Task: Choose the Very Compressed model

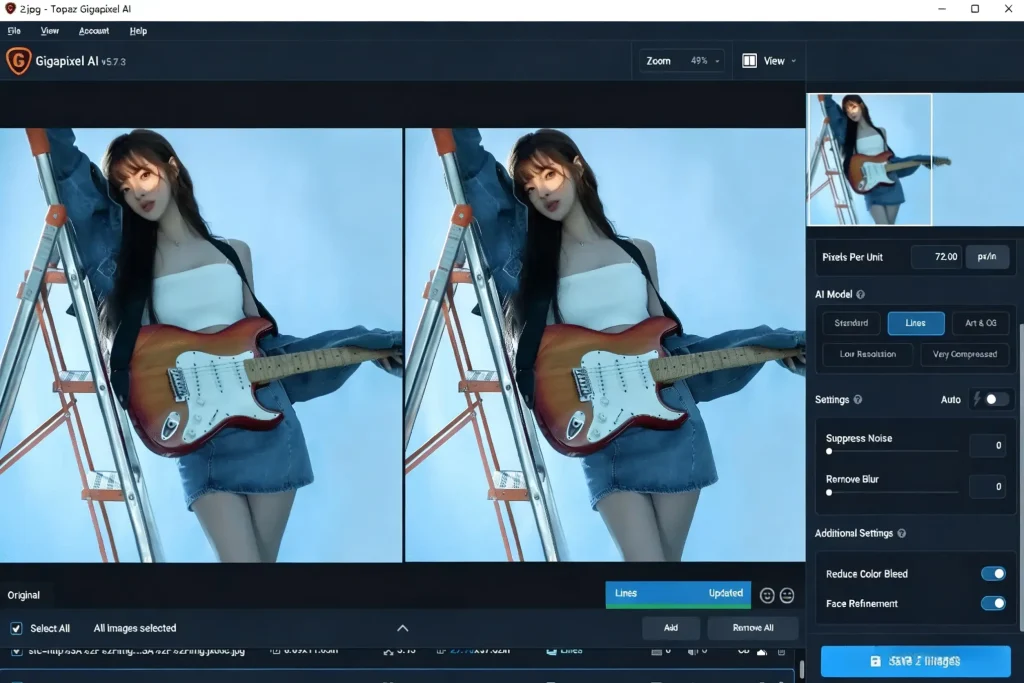Action: pos(965,355)
